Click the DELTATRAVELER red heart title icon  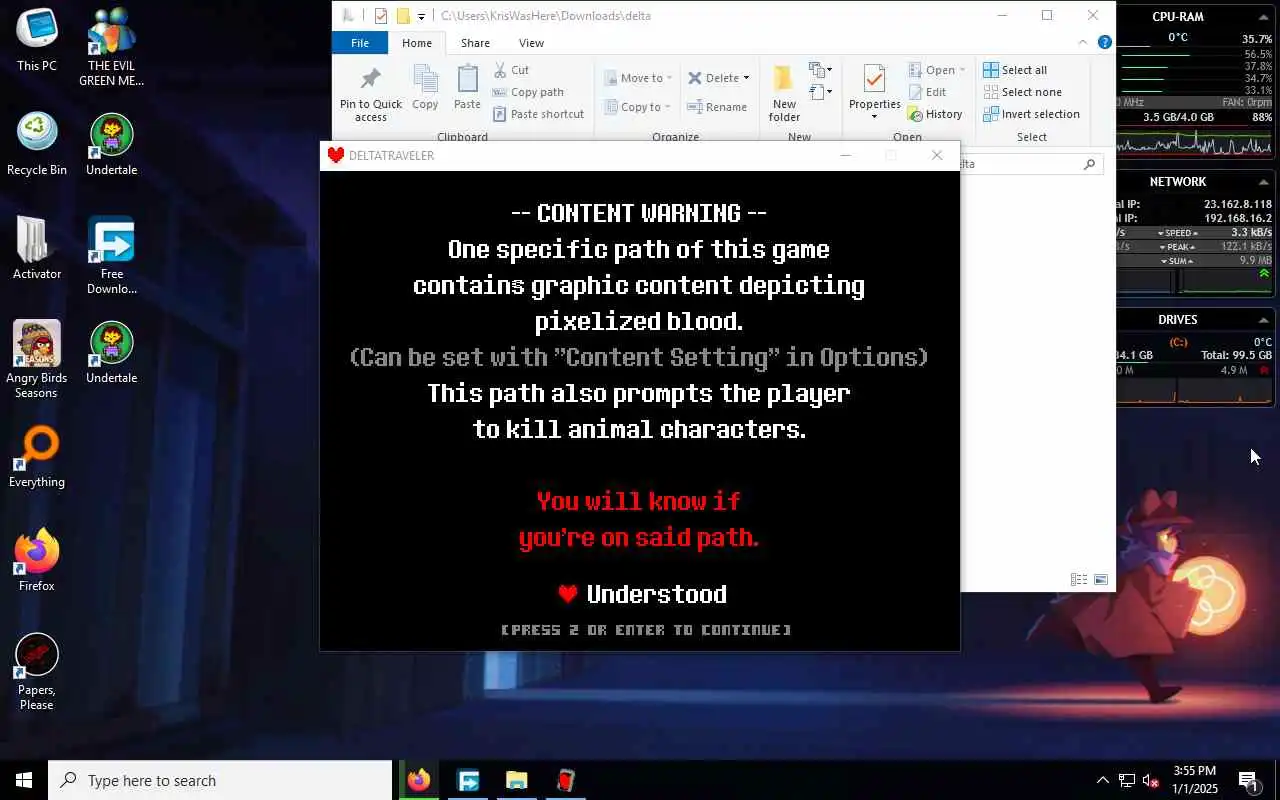coord(336,155)
